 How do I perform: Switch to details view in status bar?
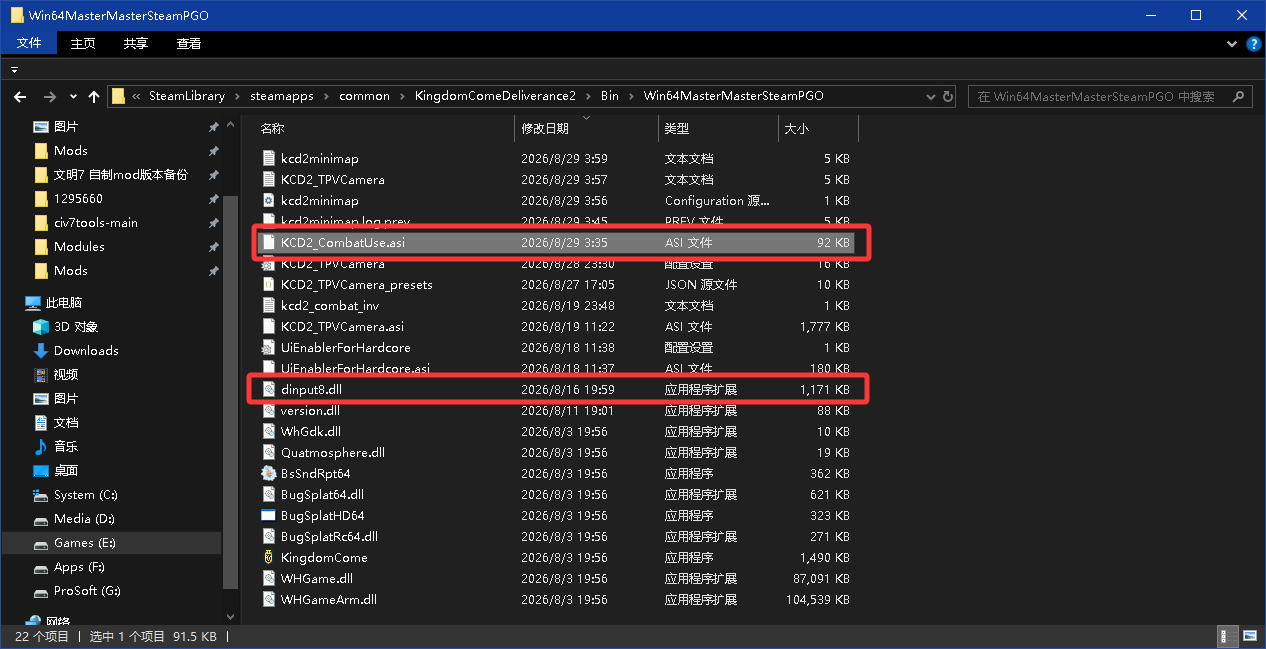tap(1227, 636)
